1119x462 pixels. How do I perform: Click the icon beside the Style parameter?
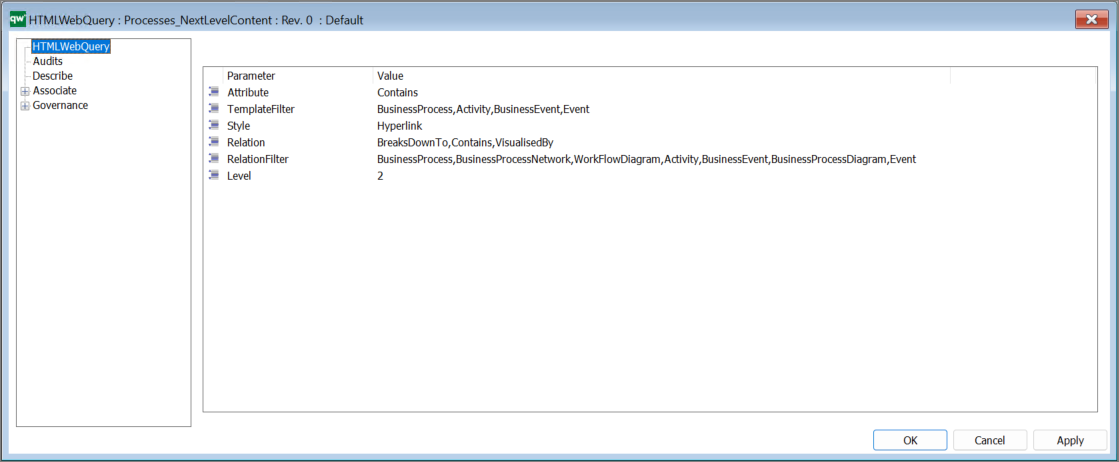tap(213, 126)
